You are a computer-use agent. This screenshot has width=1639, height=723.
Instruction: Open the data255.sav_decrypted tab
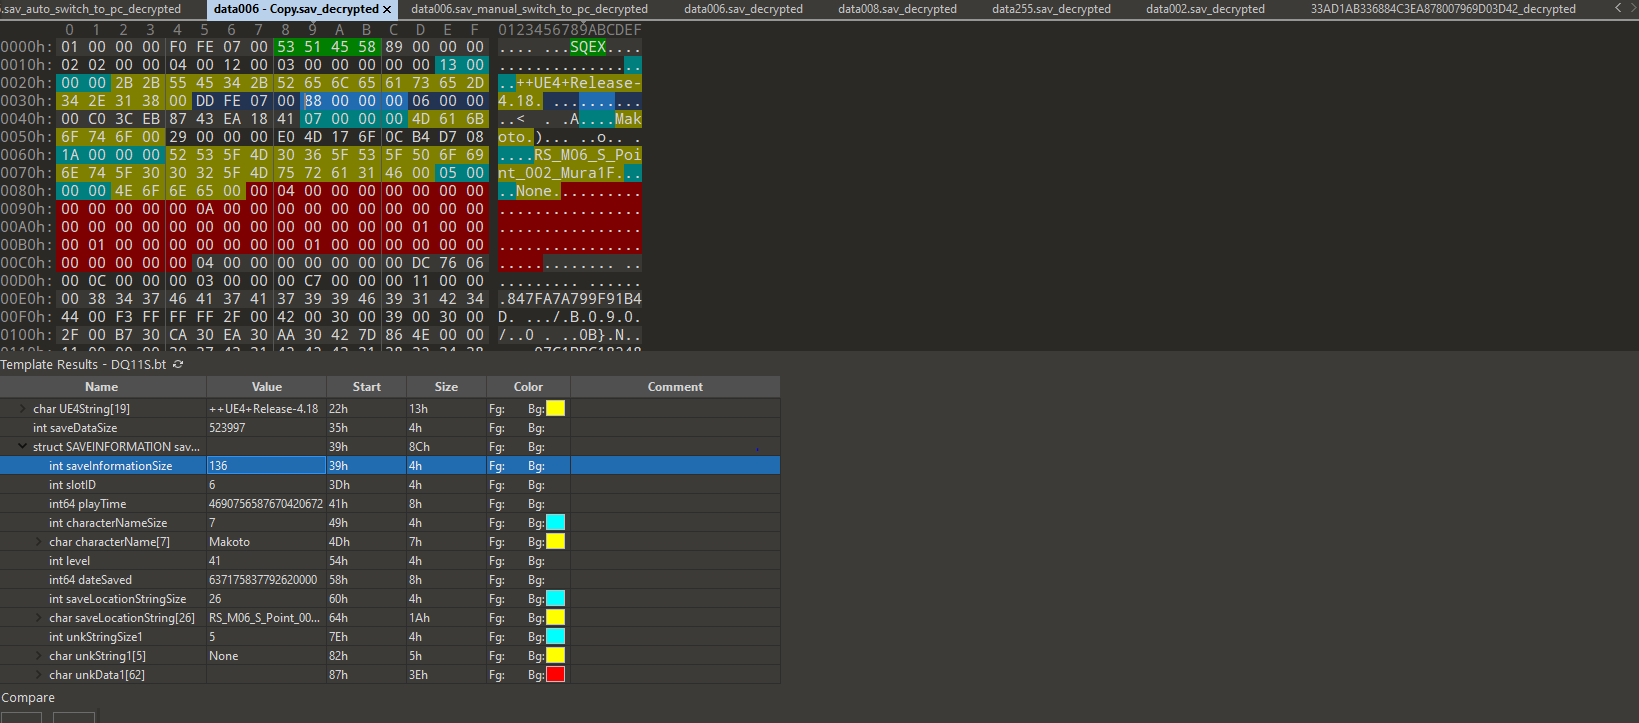tap(1051, 9)
